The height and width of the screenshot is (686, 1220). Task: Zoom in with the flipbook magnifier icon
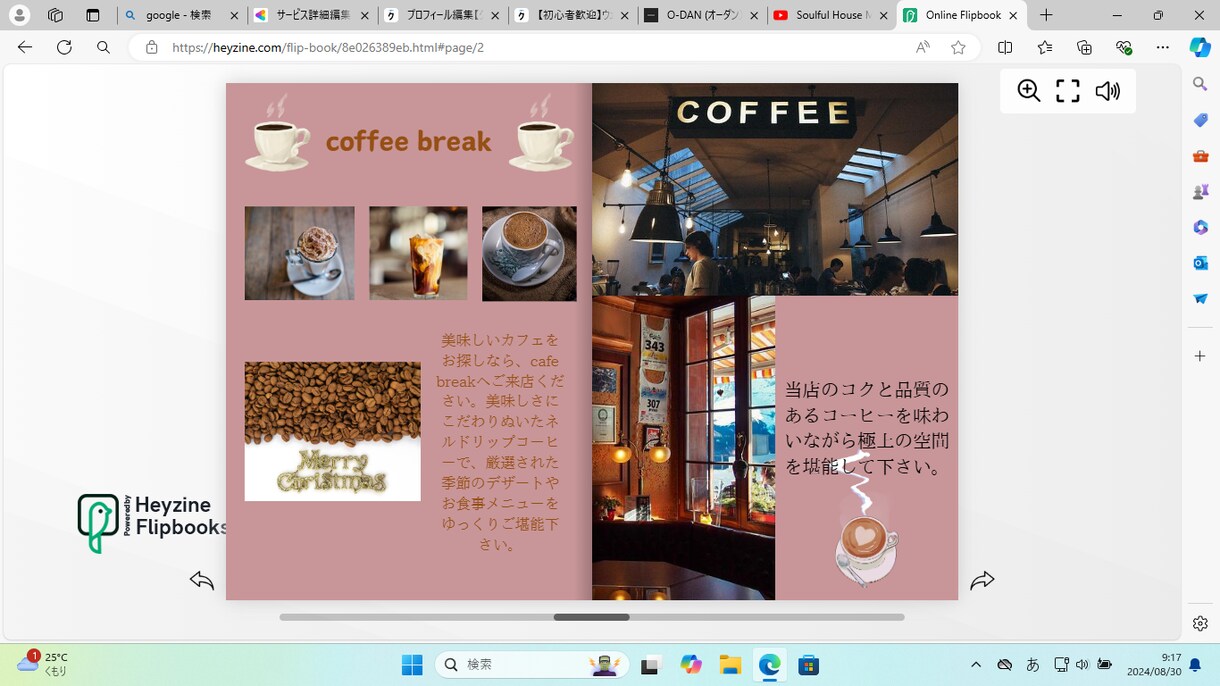click(x=1028, y=91)
